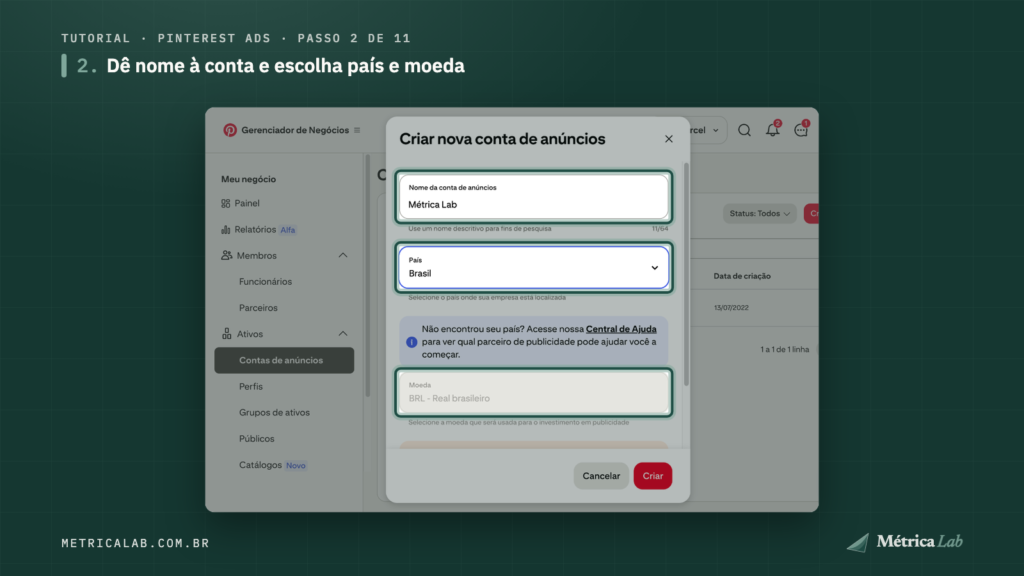Viewport: 1024px width, 576px height.
Task: Open the search magnifier icon
Action: pos(744,130)
